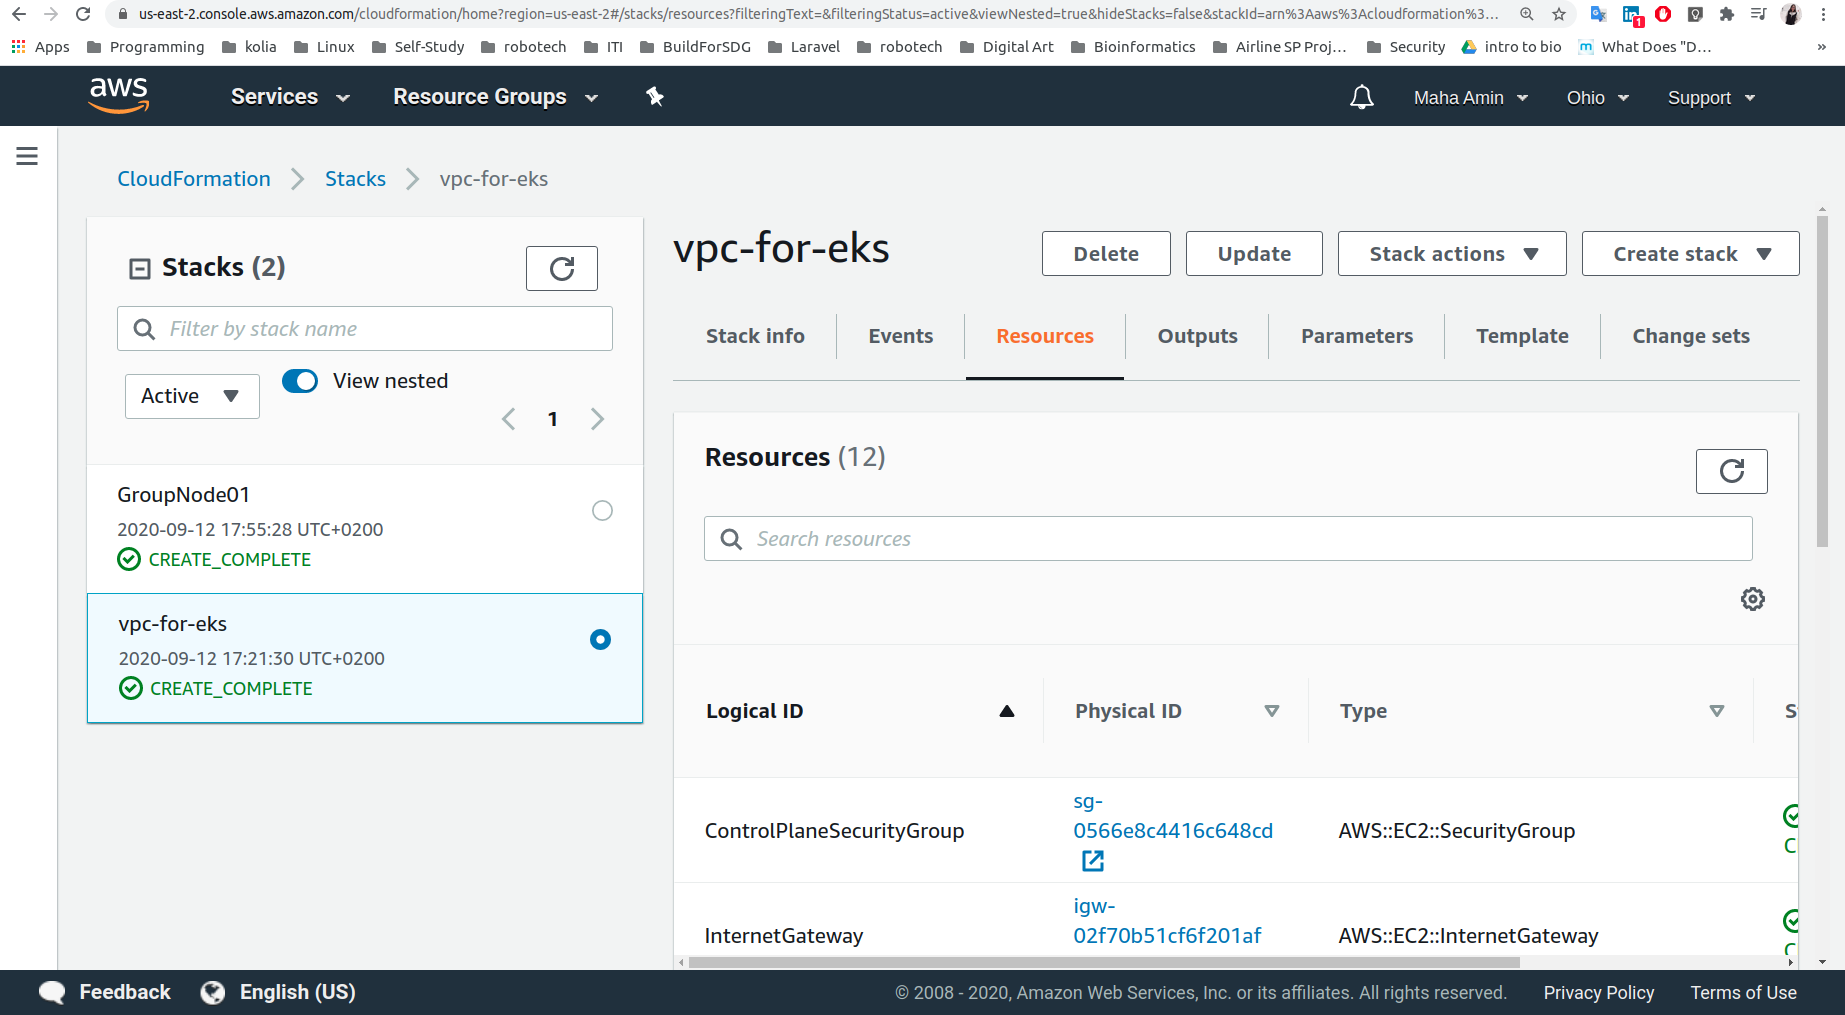Select the GroupNode01 stack radio button
The image size is (1845, 1015).
(602, 511)
